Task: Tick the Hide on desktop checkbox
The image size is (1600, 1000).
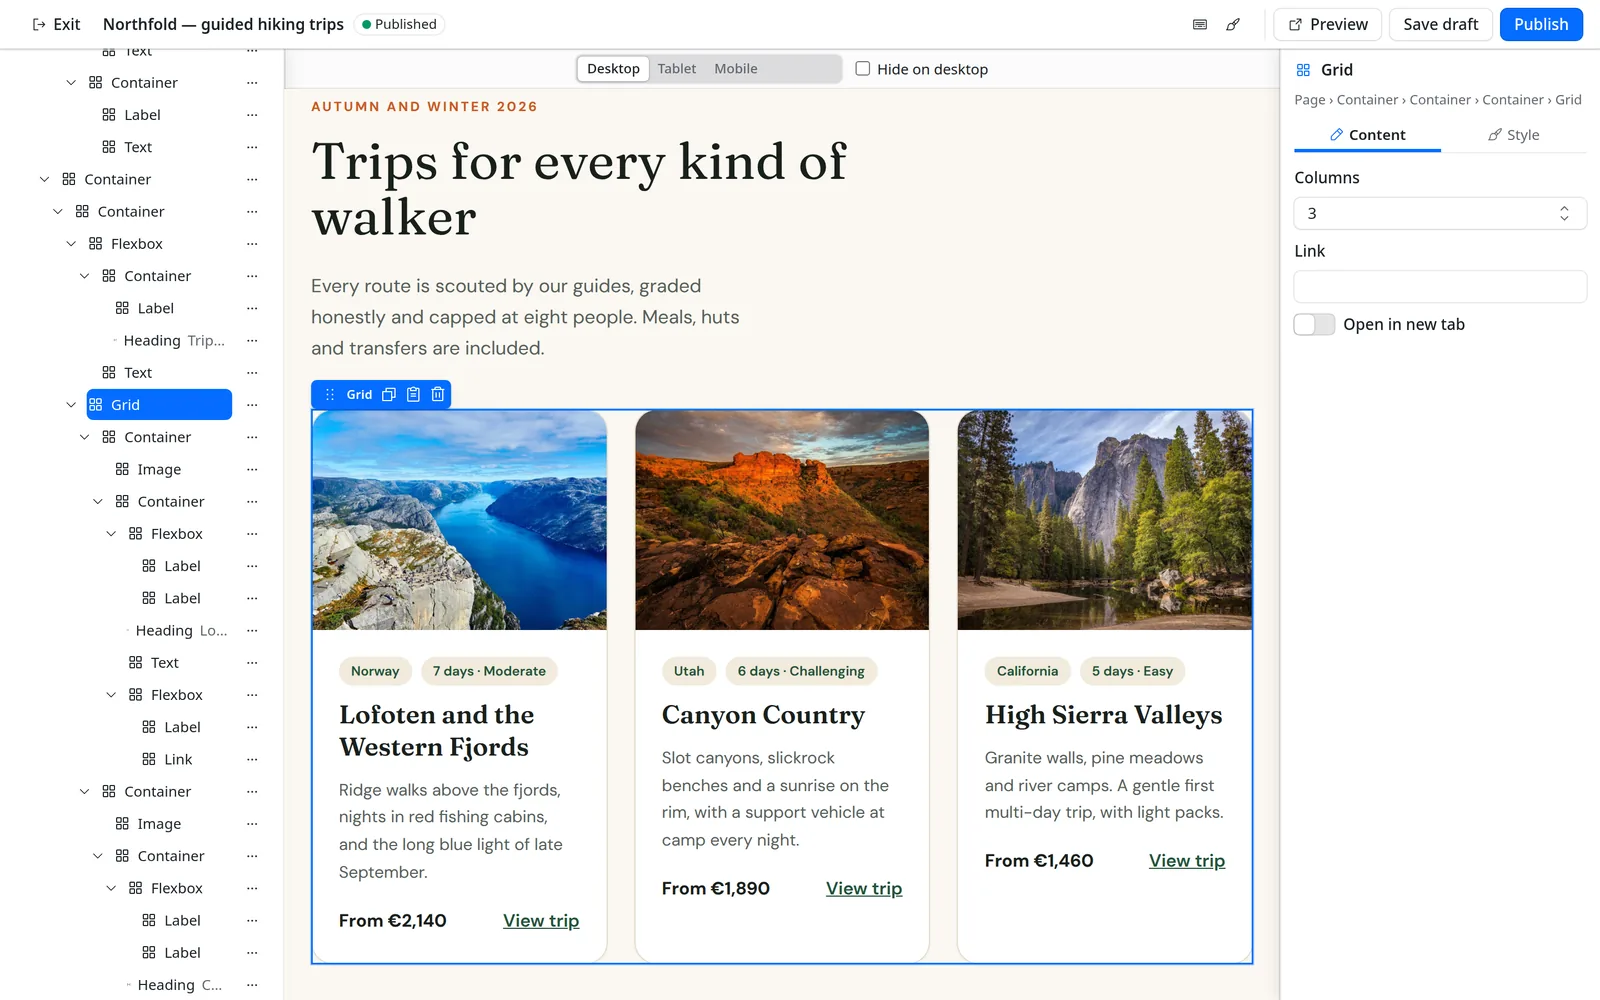Action: point(863,69)
